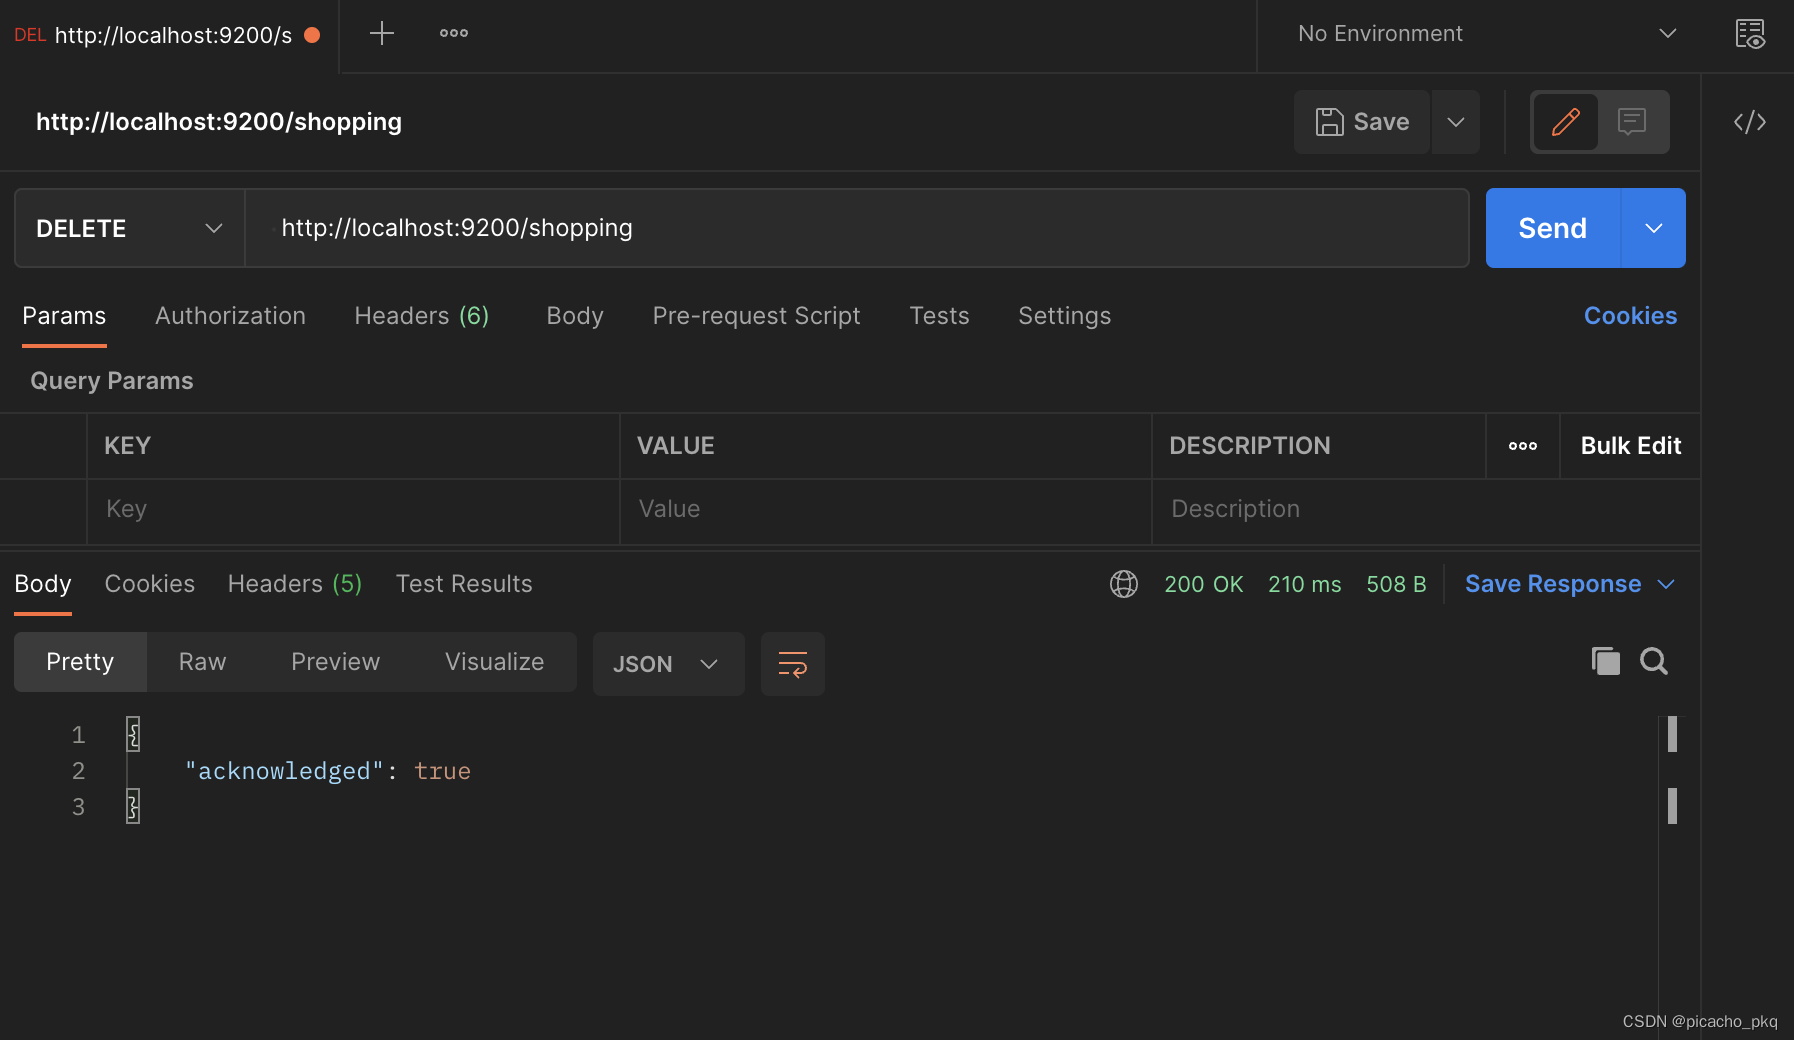The image size is (1794, 1040).
Task: Open the tab options three-dot menu
Action: [453, 34]
